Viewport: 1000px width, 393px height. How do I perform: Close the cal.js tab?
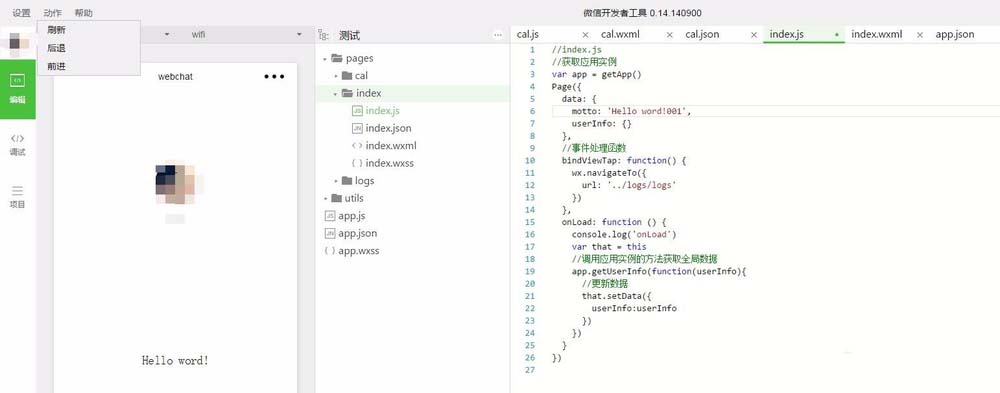[x=585, y=35]
